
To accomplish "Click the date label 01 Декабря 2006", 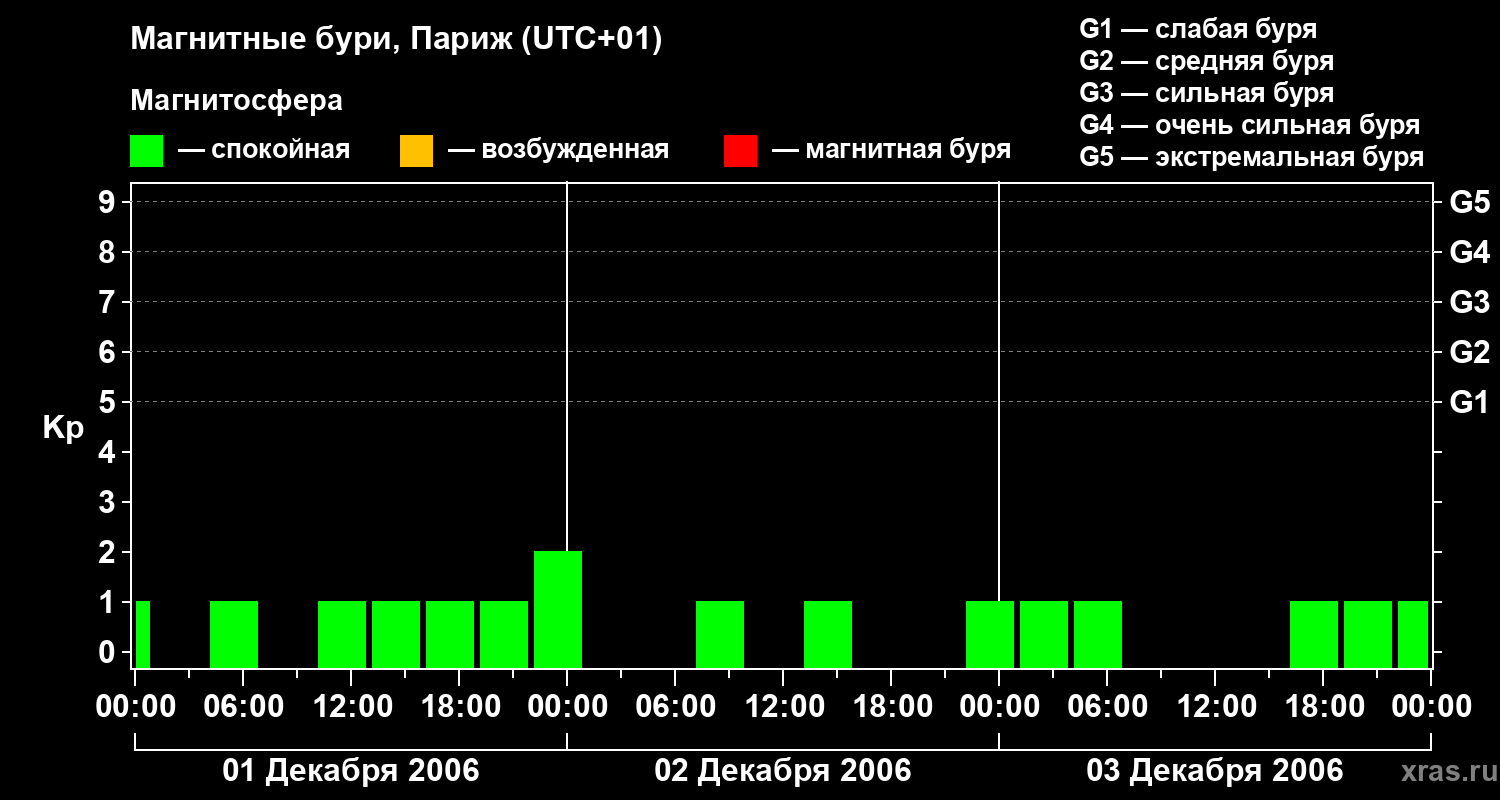I will coord(350,771).
